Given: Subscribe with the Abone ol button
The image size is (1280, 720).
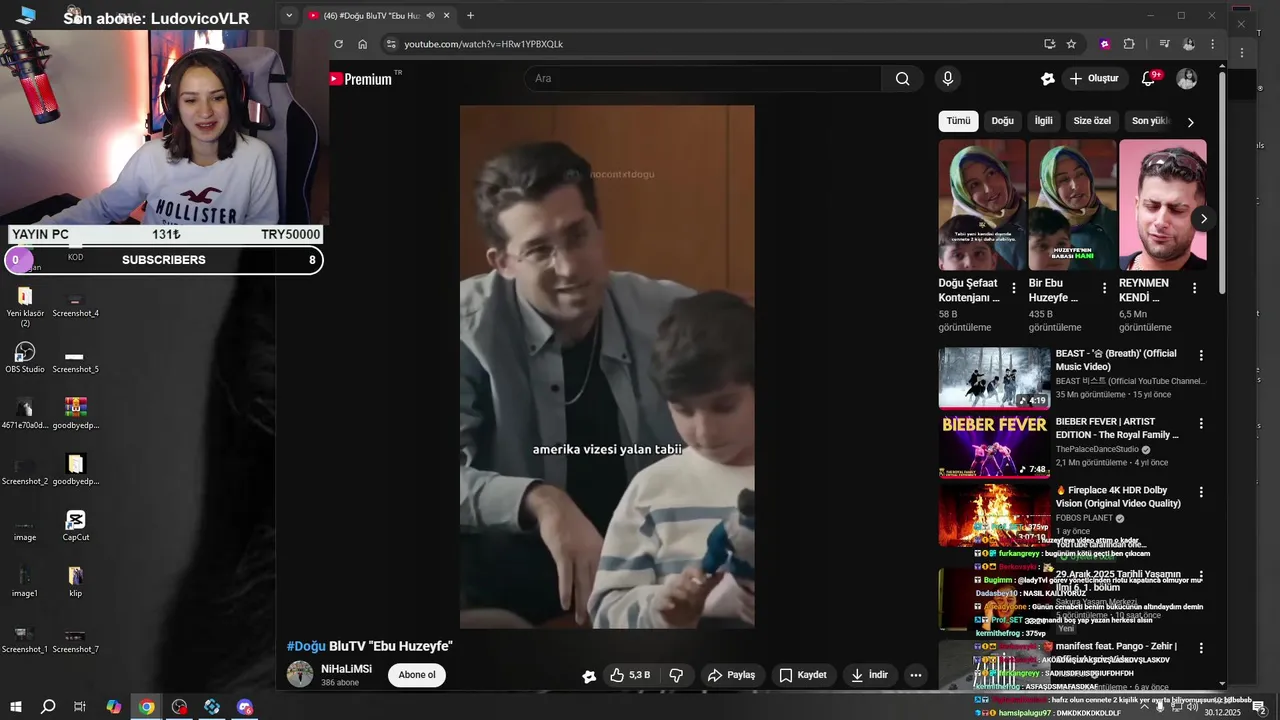Looking at the screenshot, I should (417, 675).
